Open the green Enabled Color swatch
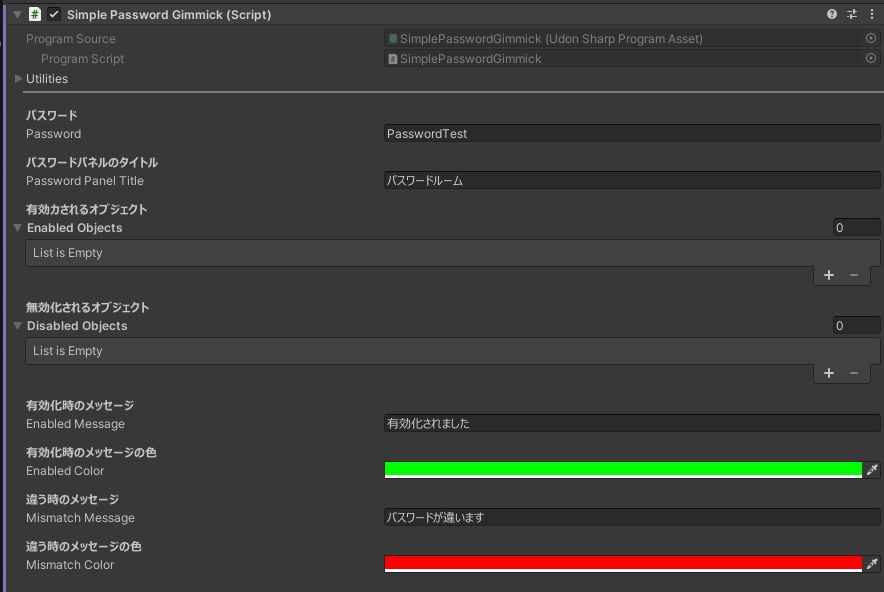This screenshot has height=592, width=884. 623,470
